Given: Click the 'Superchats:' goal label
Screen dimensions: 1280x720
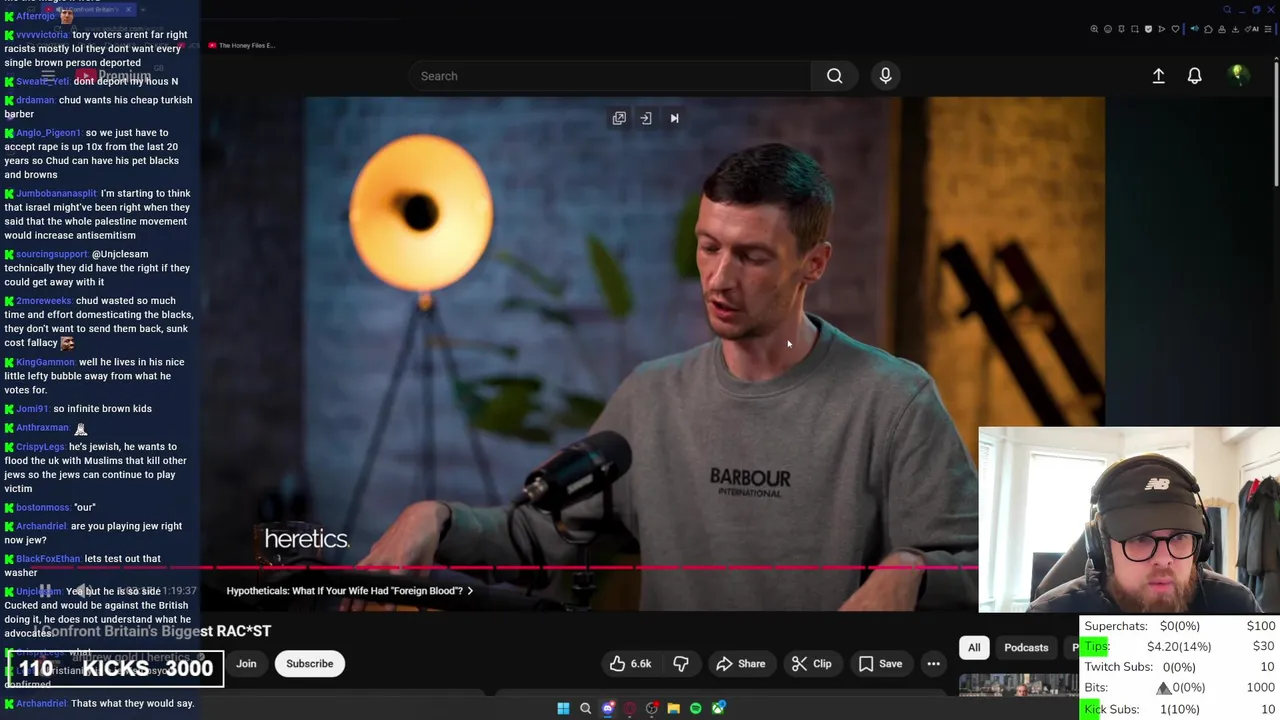Looking at the screenshot, I should point(1116,626).
